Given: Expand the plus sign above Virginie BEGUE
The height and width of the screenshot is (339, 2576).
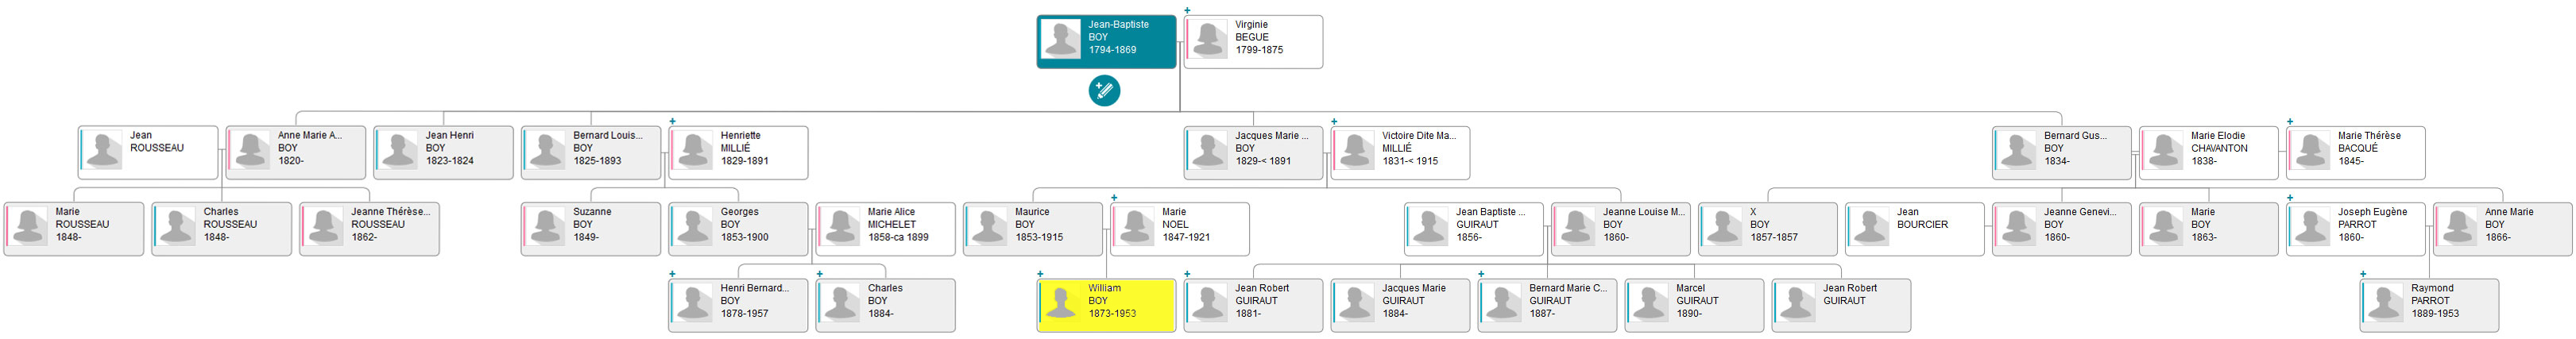Looking at the screenshot, I should [1187, 10].
